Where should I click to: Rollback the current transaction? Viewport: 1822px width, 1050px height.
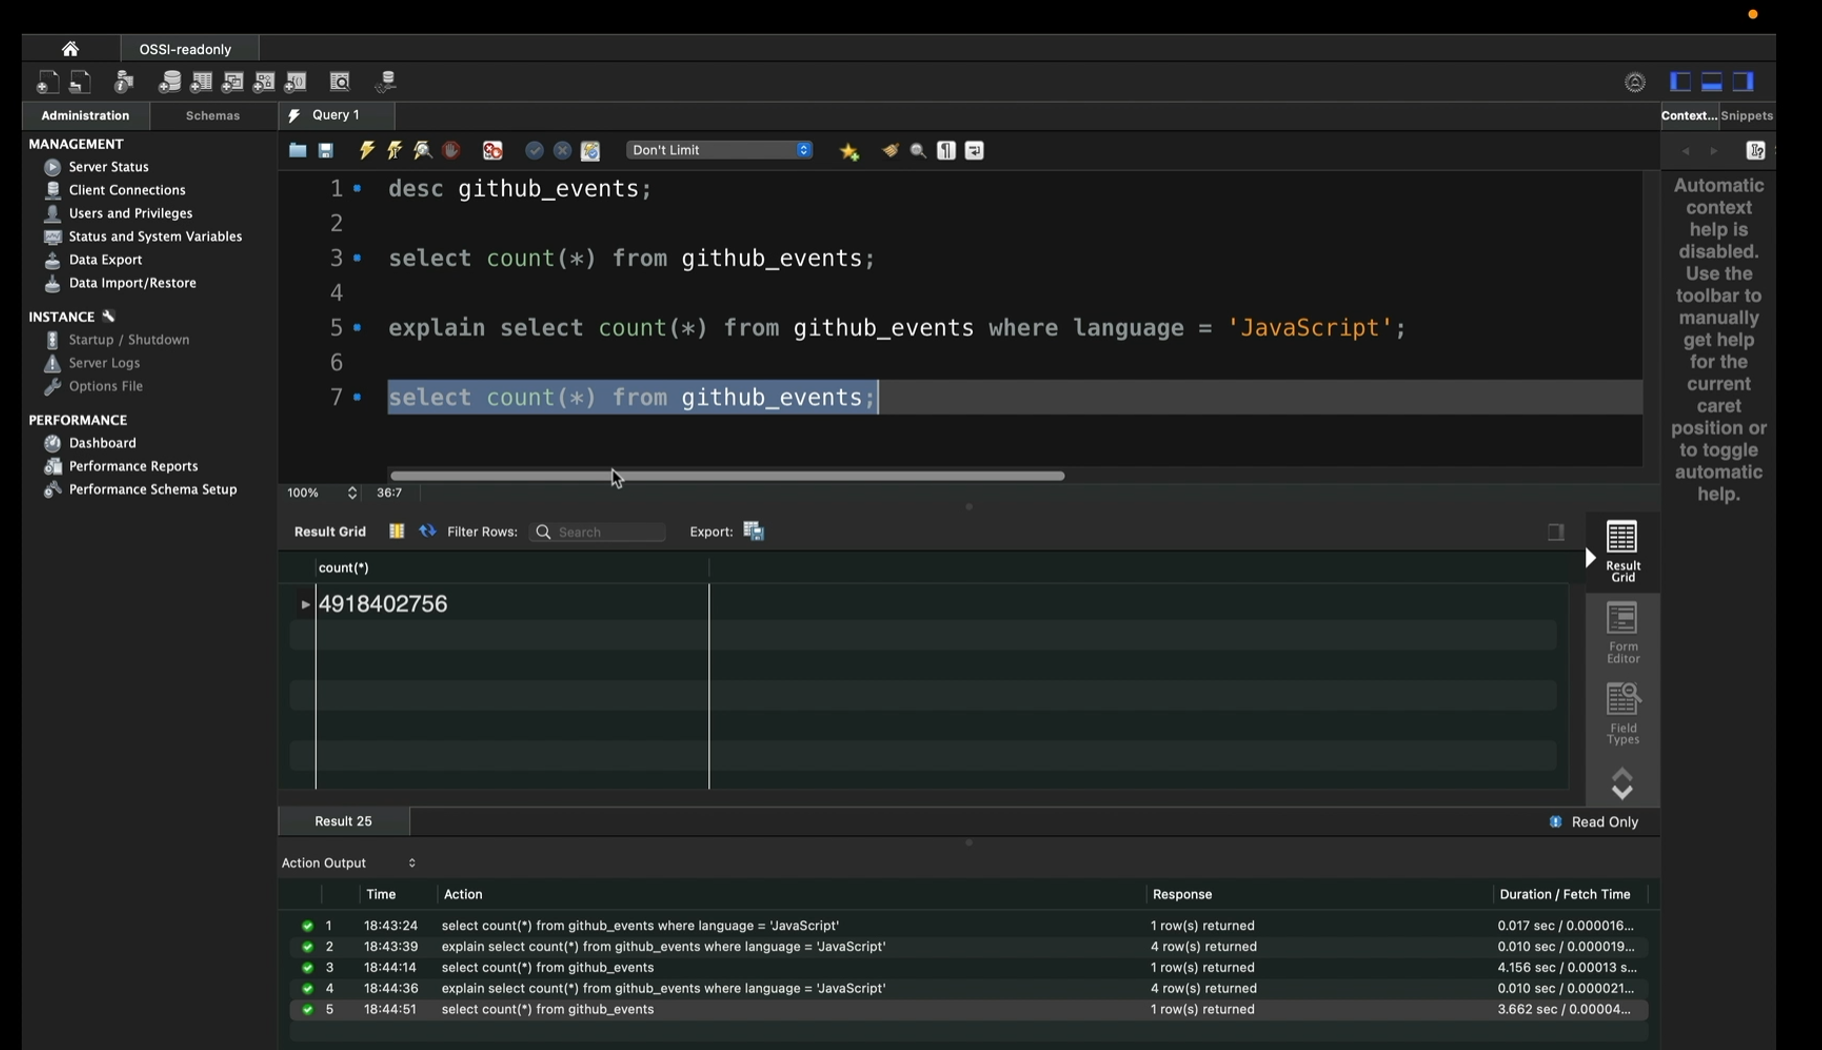pyautogui.click(x=562, y=150)
